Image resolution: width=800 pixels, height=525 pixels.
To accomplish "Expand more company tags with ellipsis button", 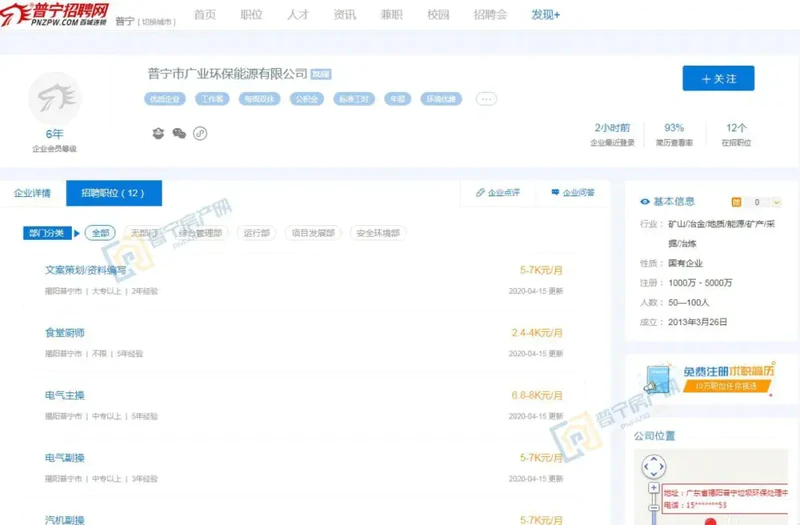I will tap(486, 99).
